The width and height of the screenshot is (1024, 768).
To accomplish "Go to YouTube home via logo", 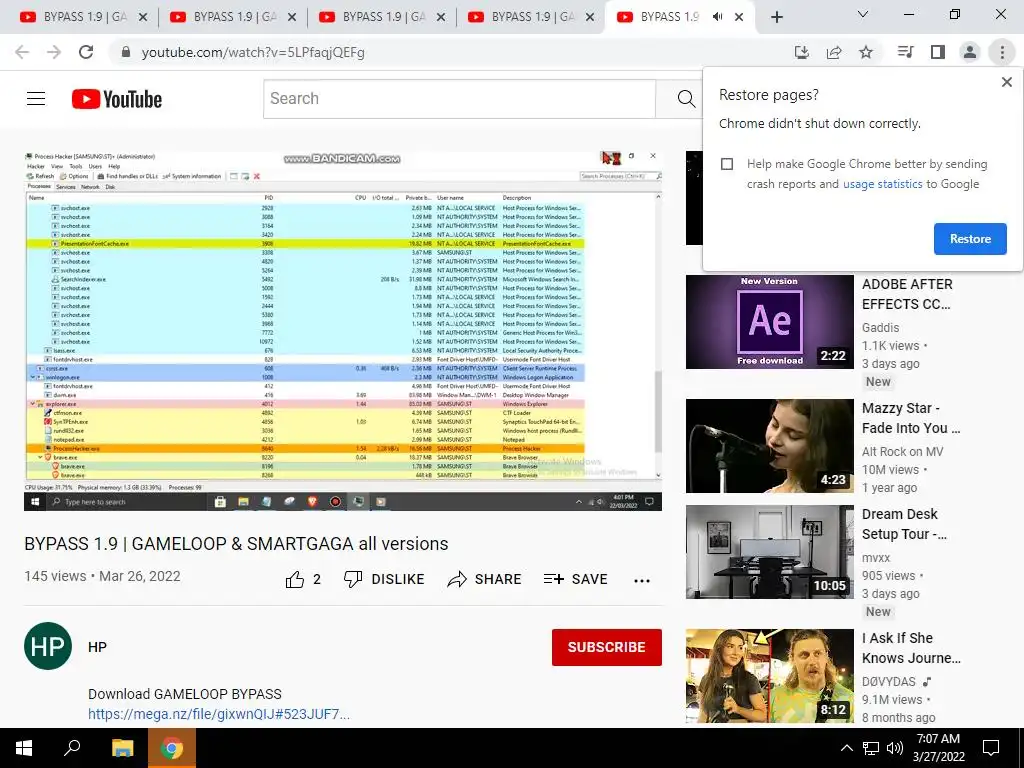I will [x=116, y=99].
